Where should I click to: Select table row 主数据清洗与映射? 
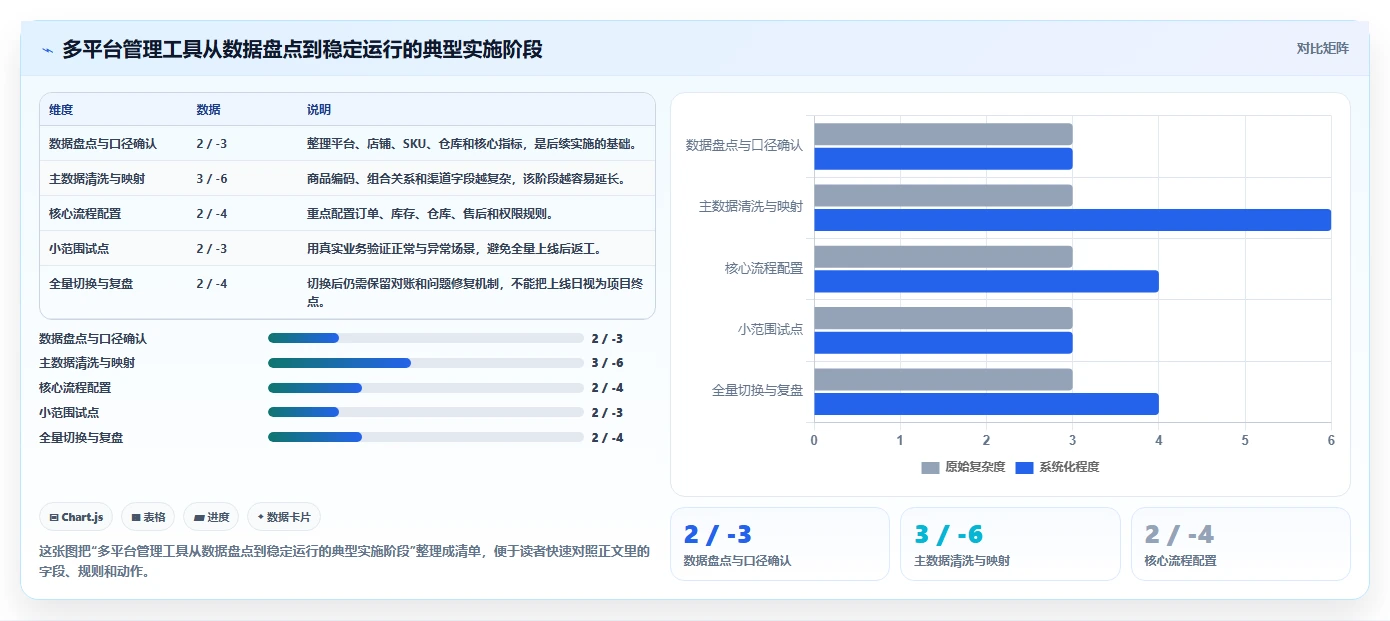[x=347, y=178]
